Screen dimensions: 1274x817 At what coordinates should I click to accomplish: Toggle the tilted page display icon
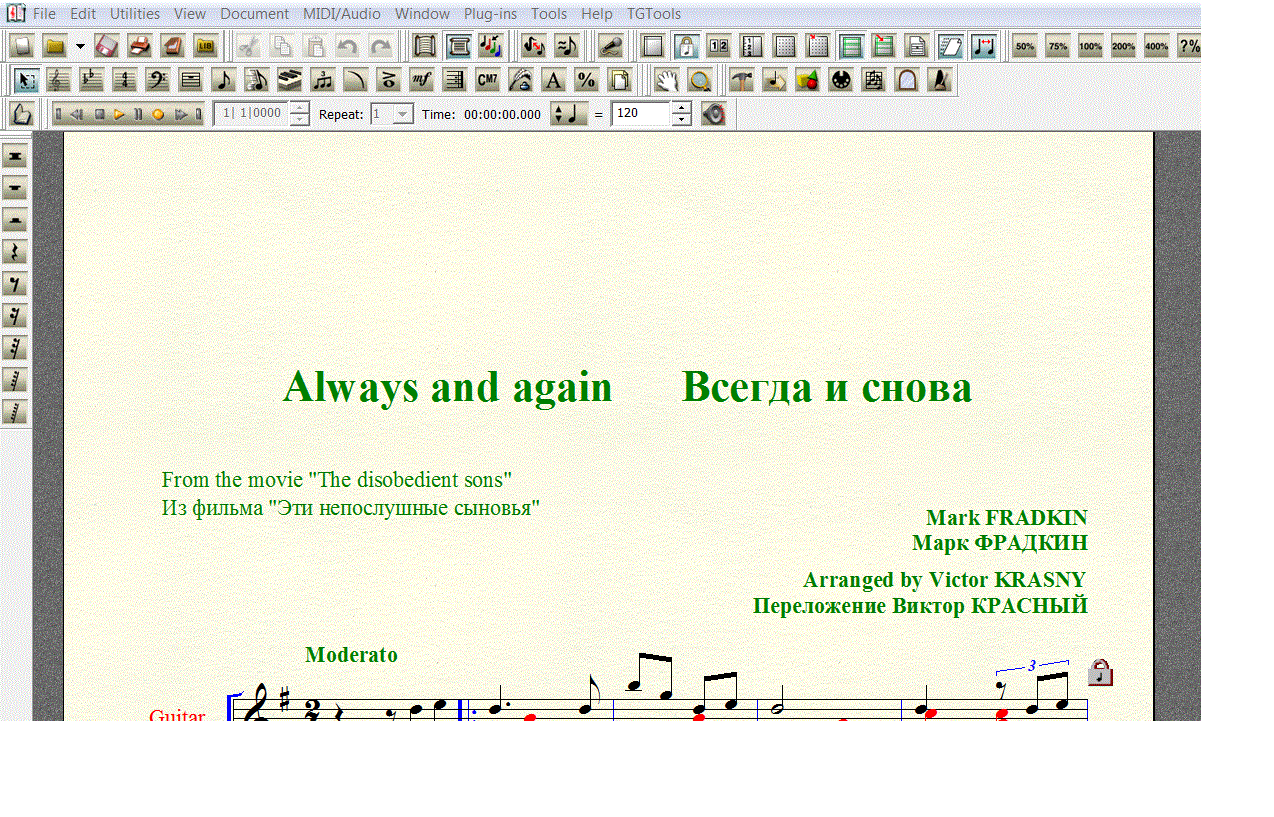950,46
